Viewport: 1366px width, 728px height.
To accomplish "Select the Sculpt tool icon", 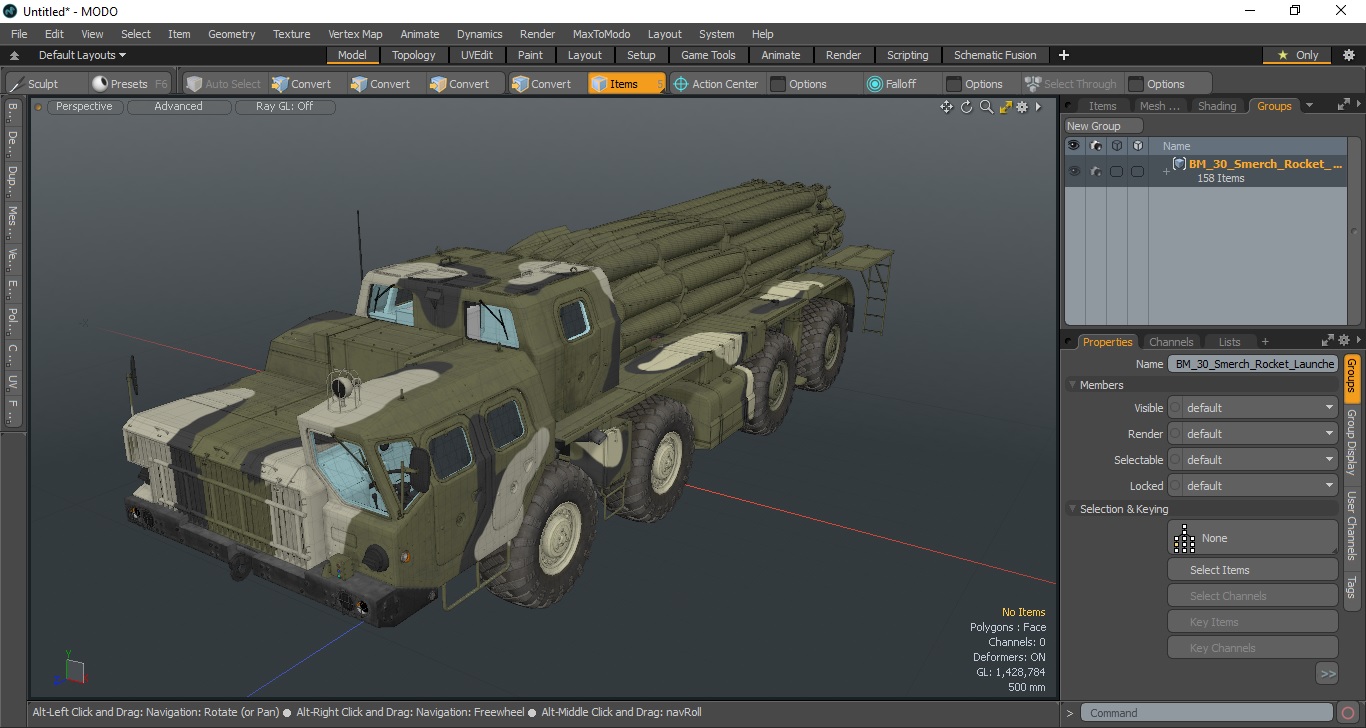I will click(16, 84).
